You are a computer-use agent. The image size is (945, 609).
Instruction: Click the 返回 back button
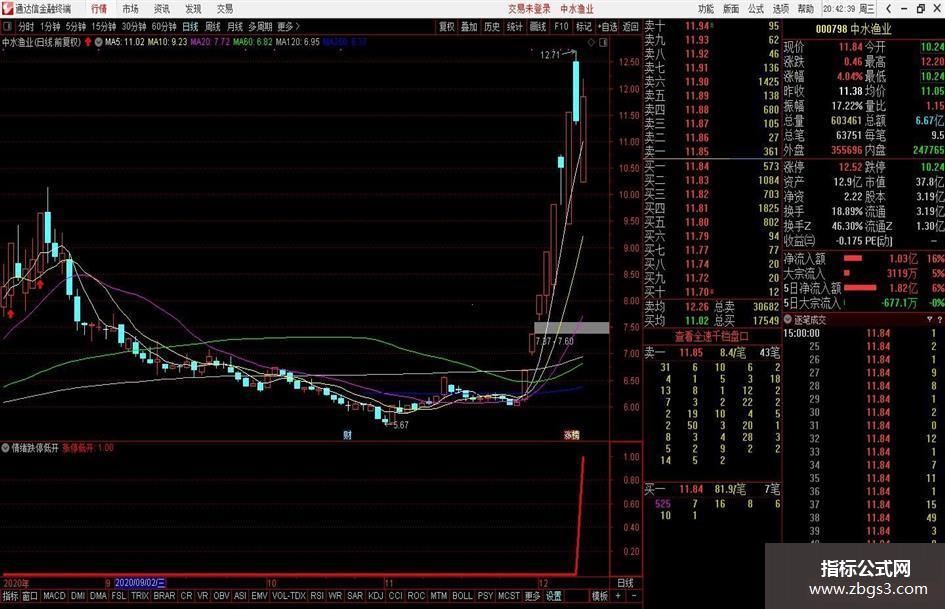coord(630,27)
